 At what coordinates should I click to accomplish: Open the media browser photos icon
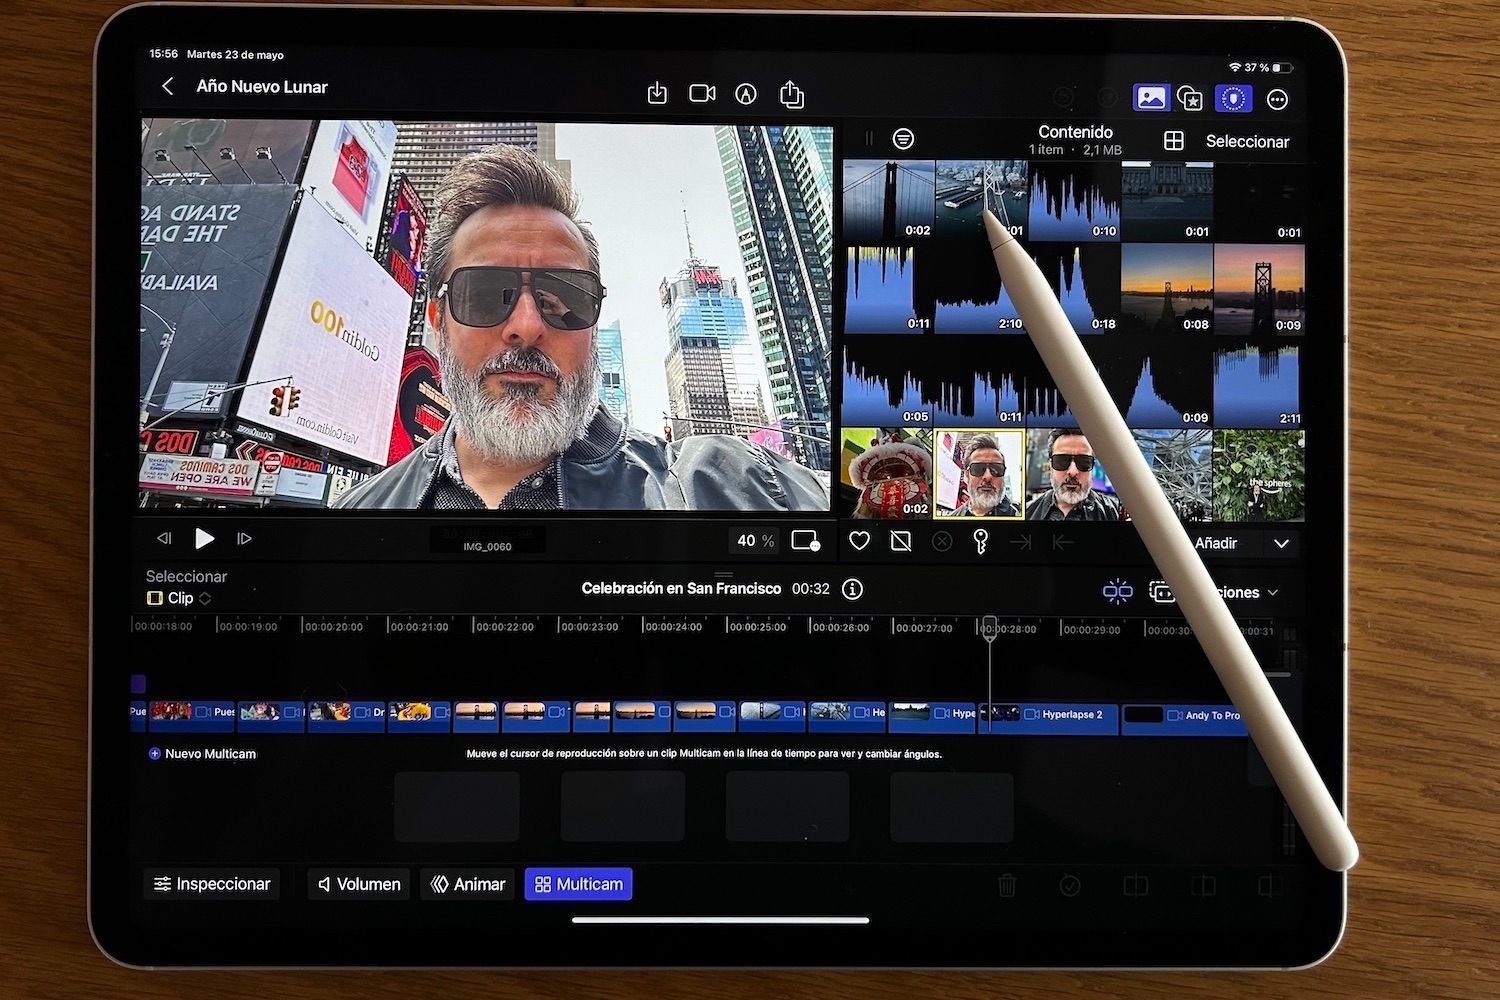pos(1151,97)
